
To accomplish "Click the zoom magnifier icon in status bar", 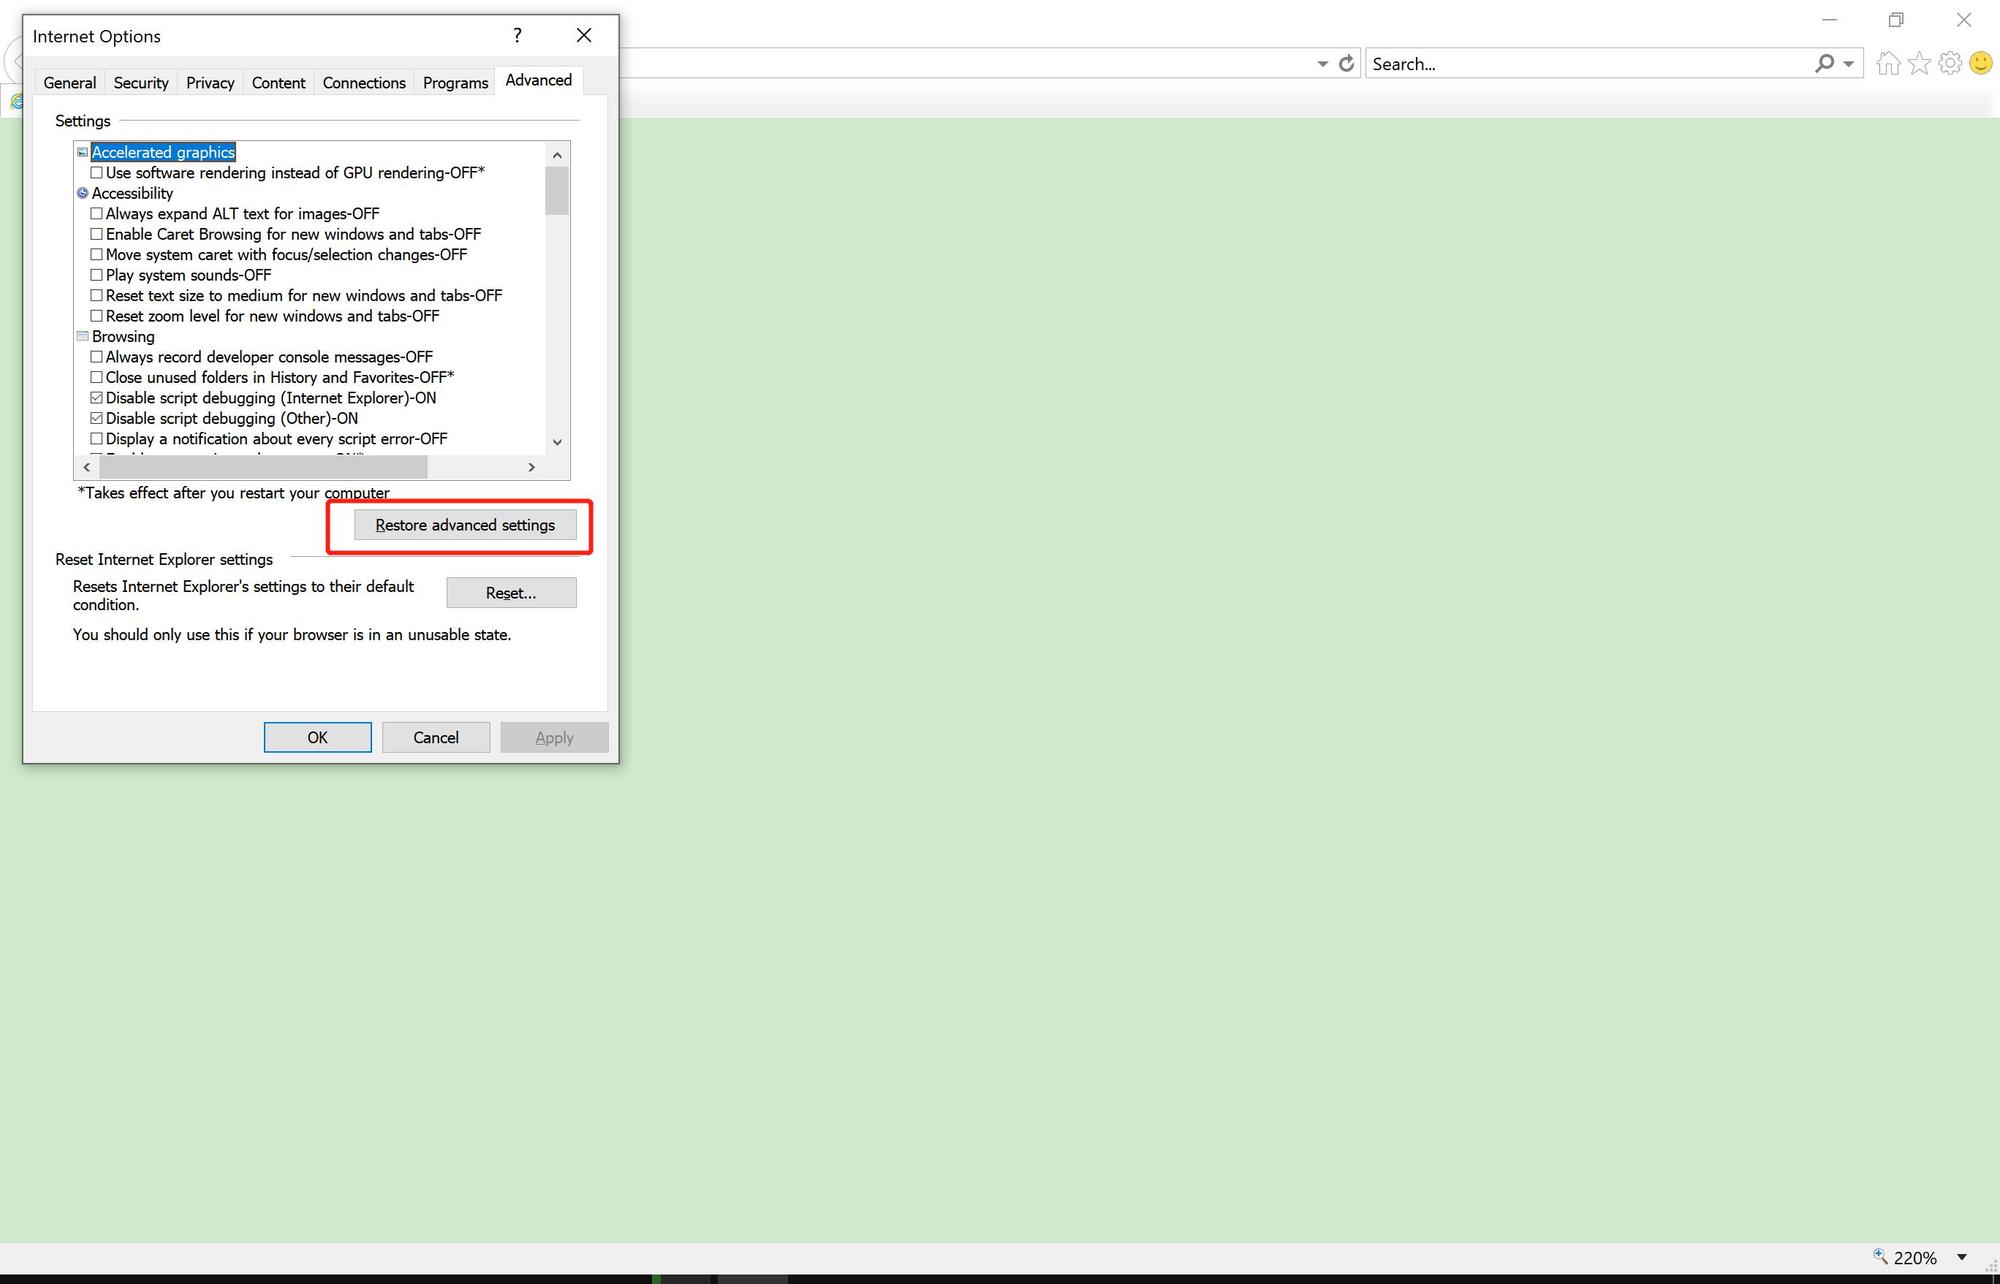I will point(1880,1256).
